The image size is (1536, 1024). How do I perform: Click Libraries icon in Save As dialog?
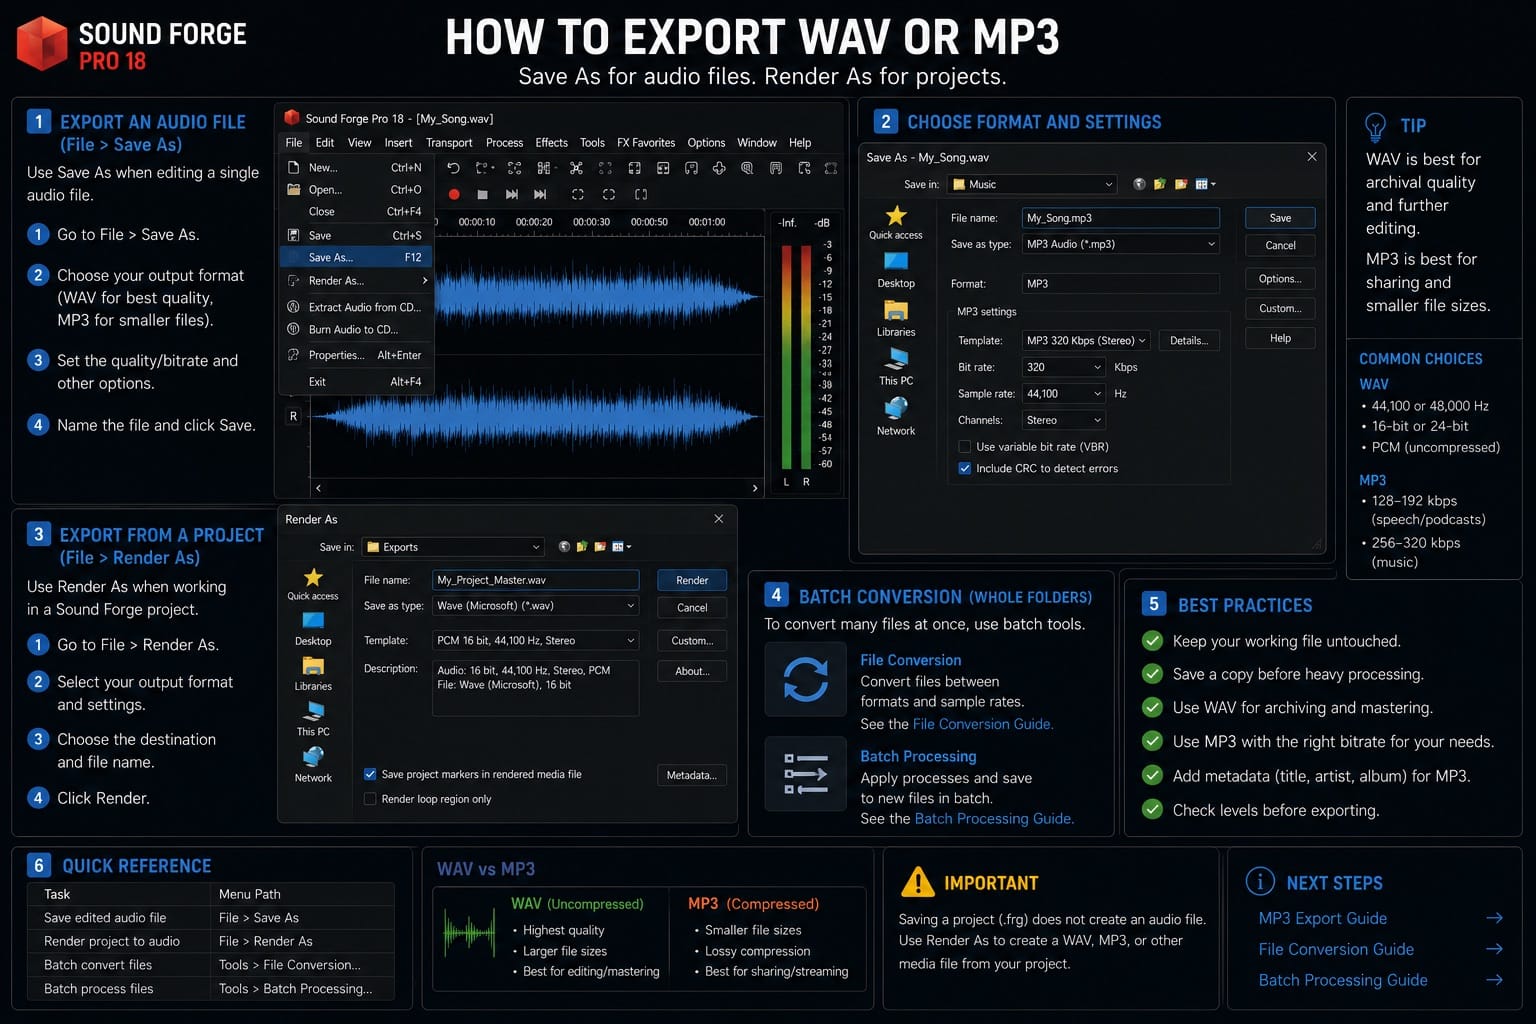[896, 310]
